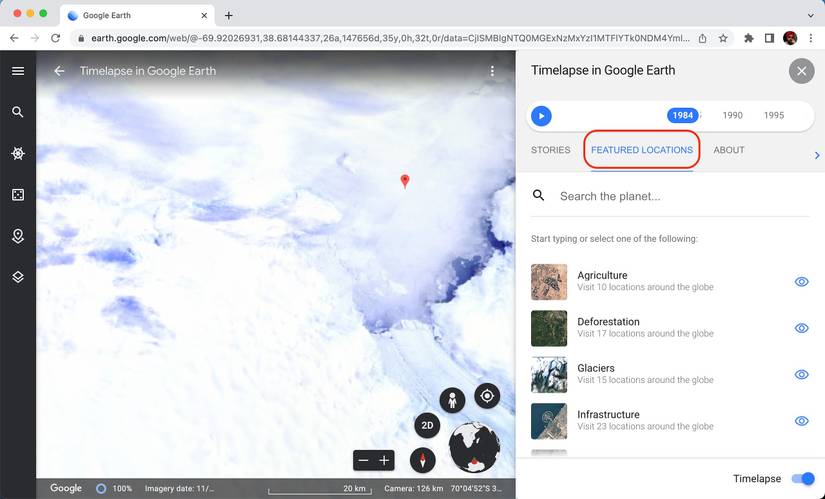Select the Featured Locations tab
825x499 pixels.
tap(642, 150)
